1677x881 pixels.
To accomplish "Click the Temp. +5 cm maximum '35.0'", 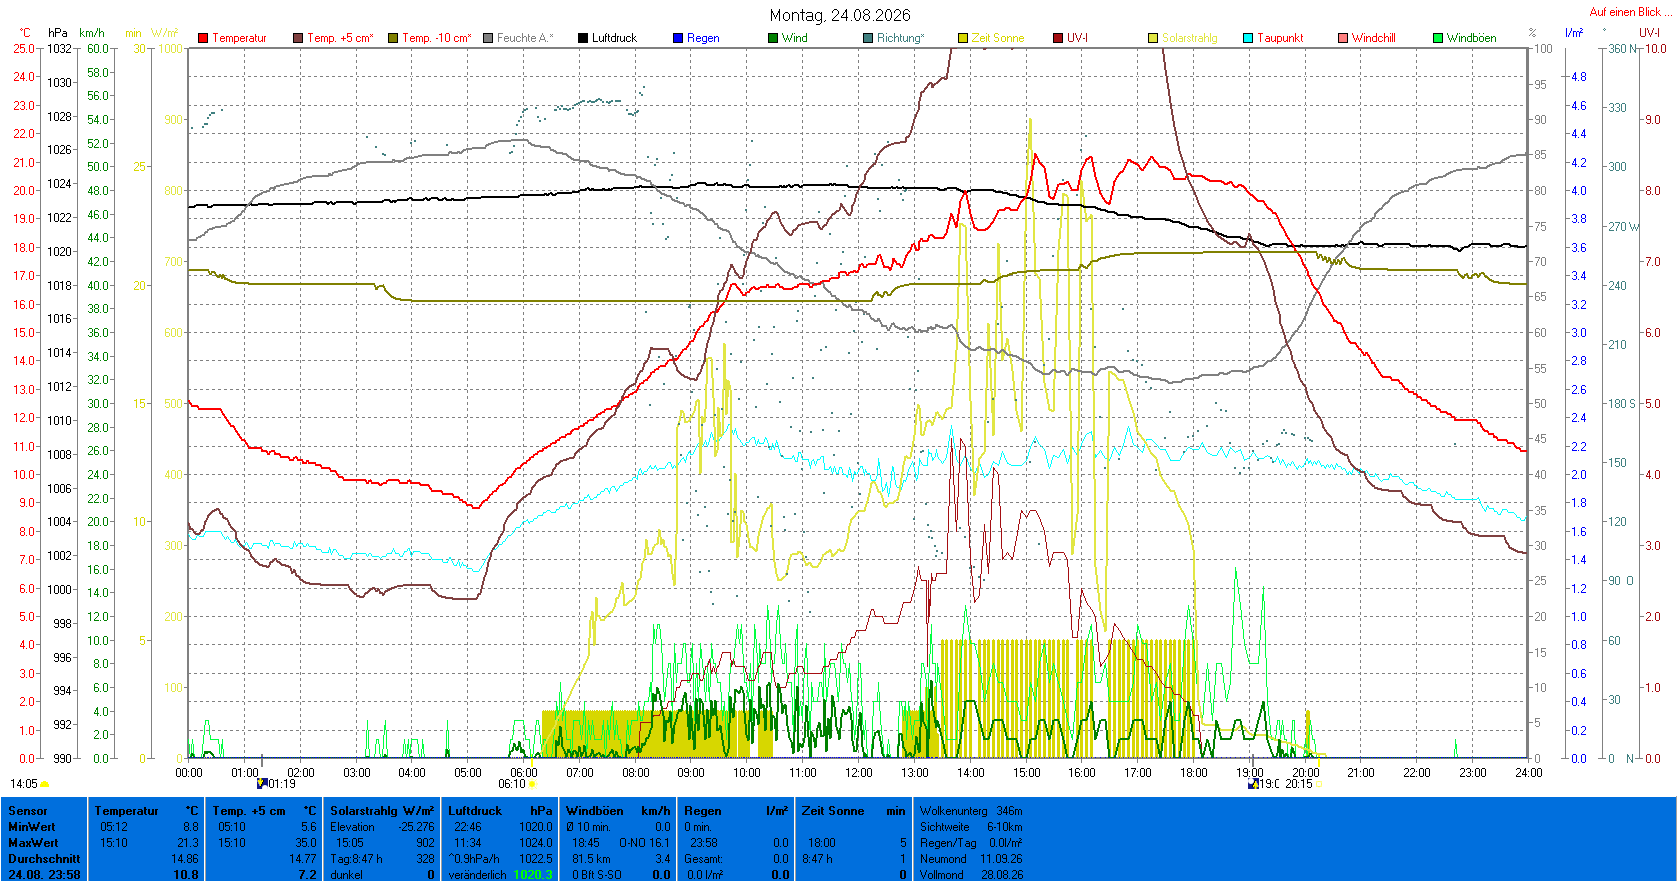I will point(307,843).
